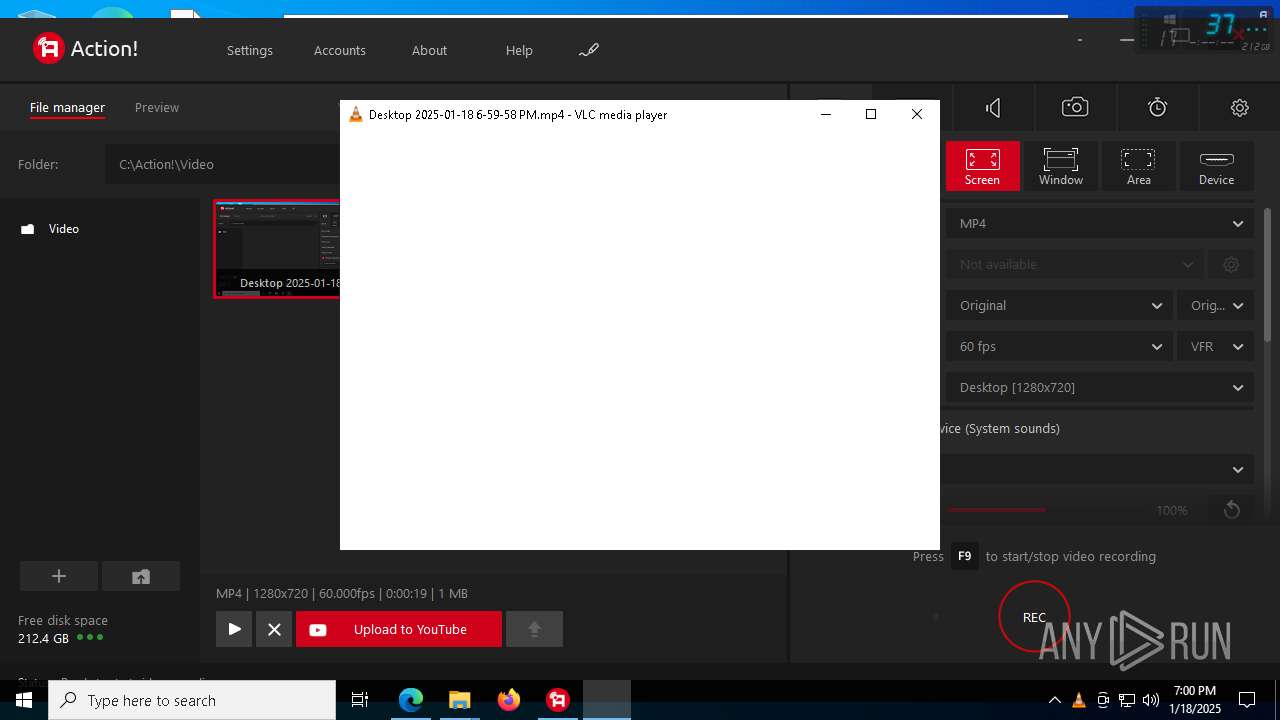
Task: Expand the Not available codec dropdown
Action: click(x=1074, y=264)
